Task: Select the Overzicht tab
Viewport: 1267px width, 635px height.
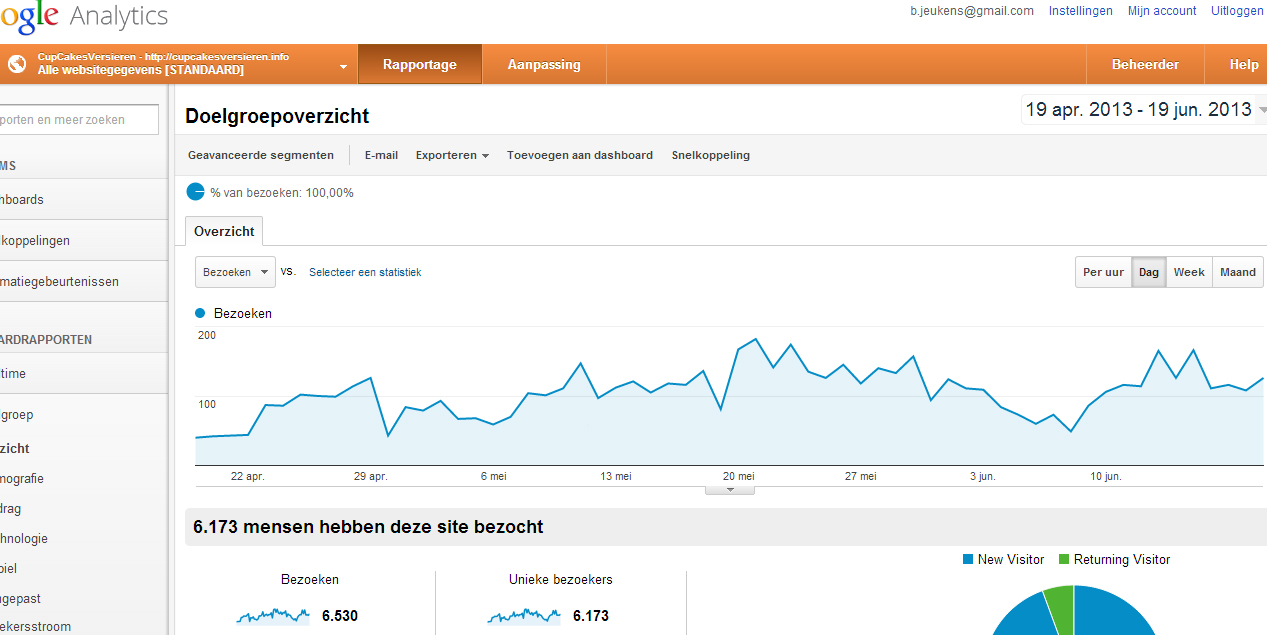Action: click(224, 231)
